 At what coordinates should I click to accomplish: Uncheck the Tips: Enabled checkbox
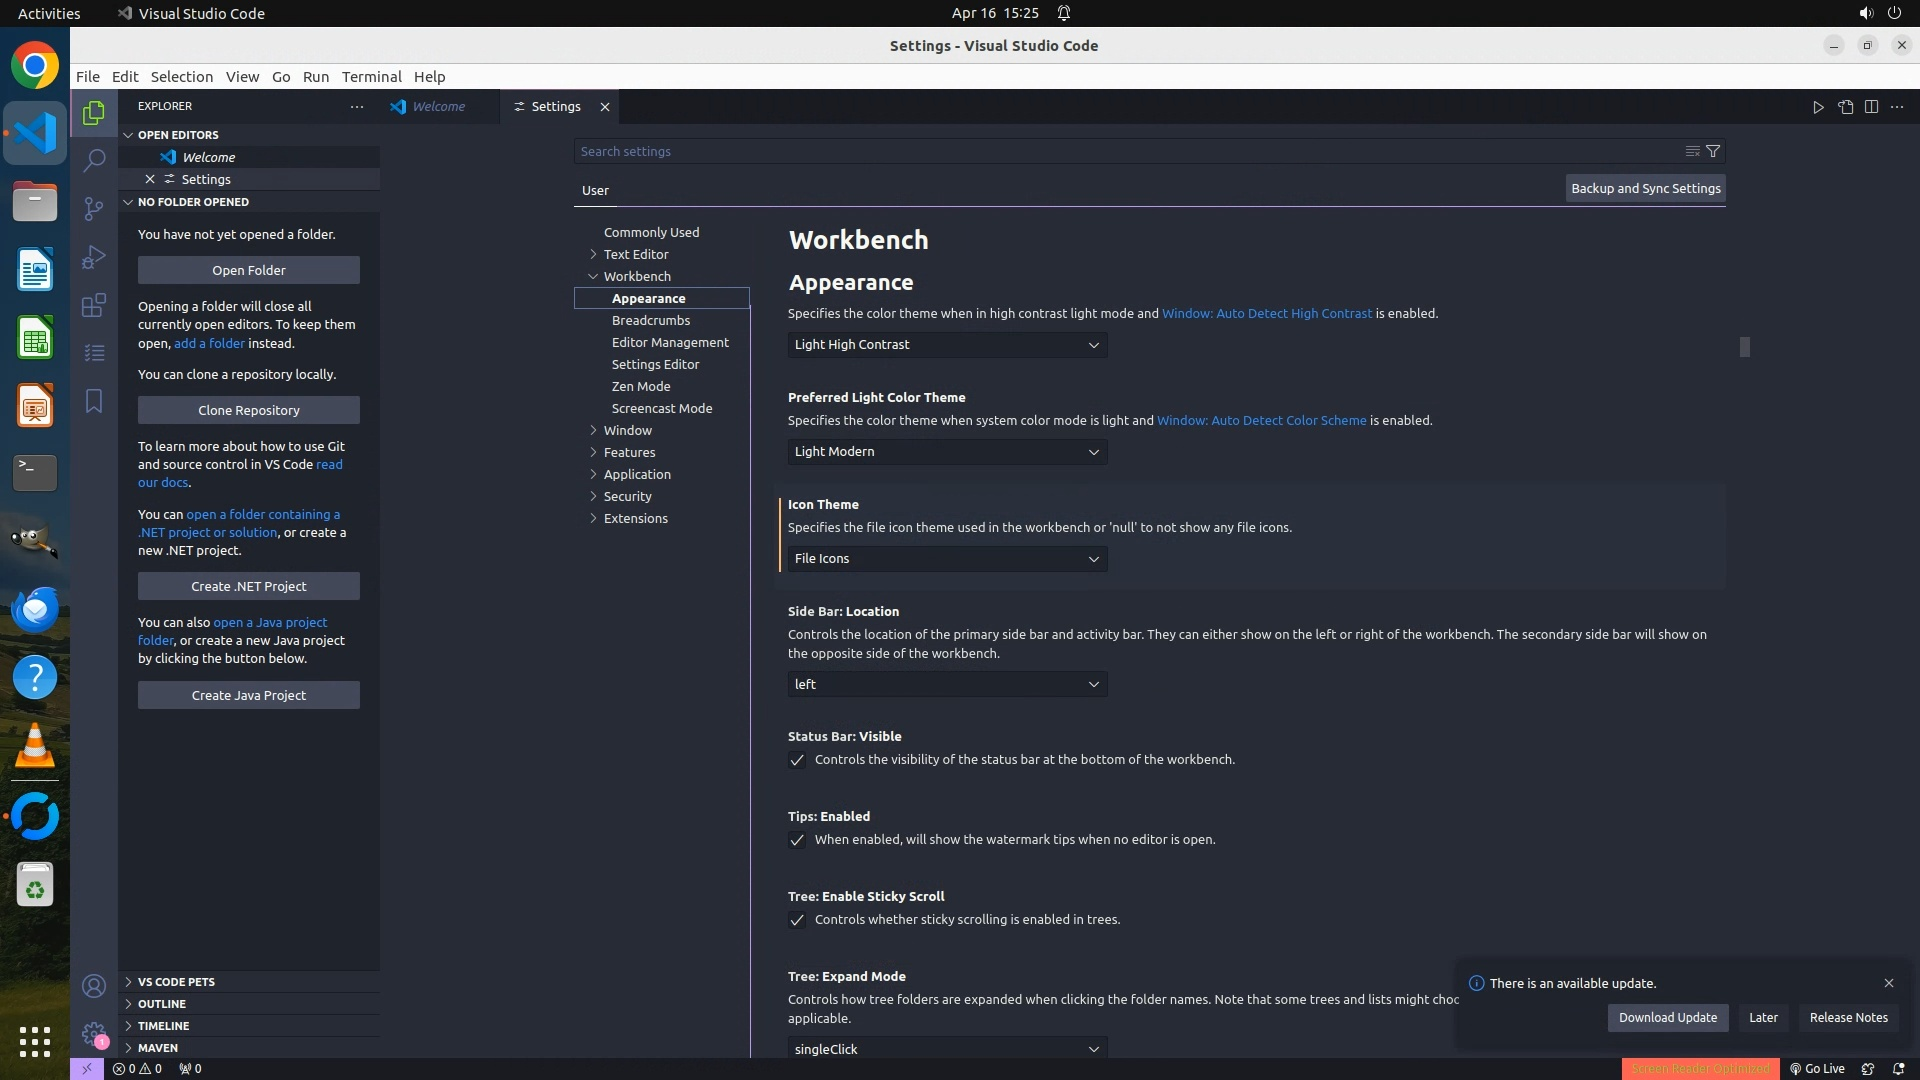tap(797, 840)
